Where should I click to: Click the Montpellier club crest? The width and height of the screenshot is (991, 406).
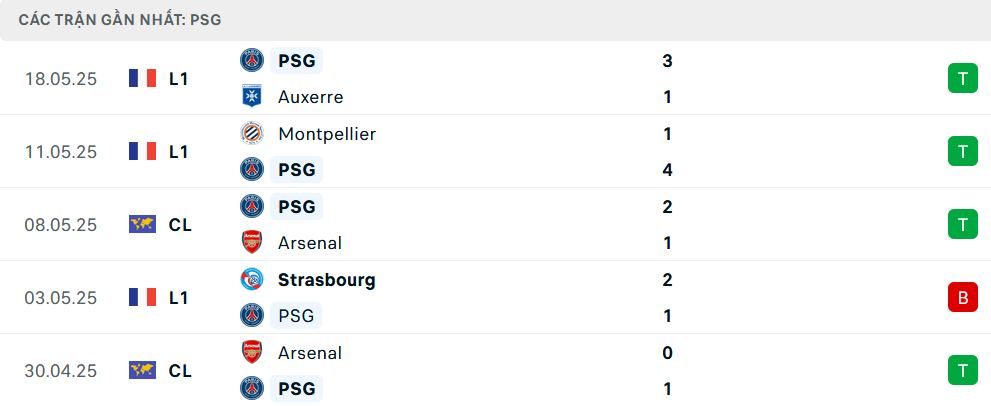(252, 133)
